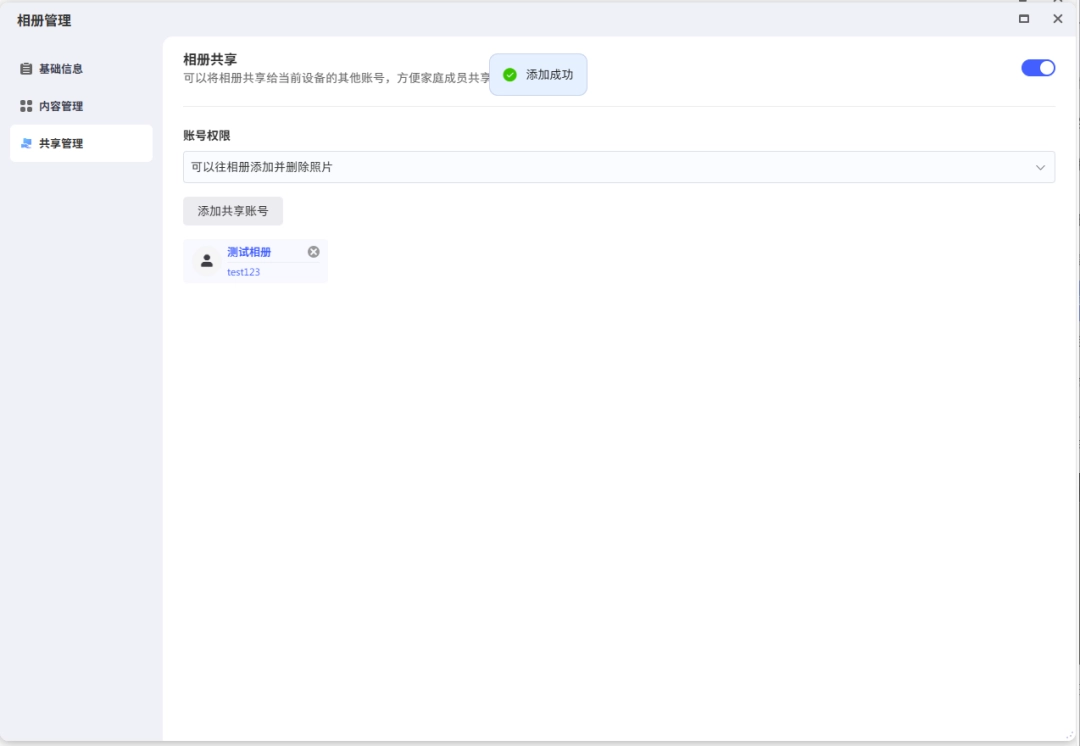Turn off the 相册共享 switch
The width and height of the screenshot is (1080, 746).
pyautogui.click(x=1037, y=68)
